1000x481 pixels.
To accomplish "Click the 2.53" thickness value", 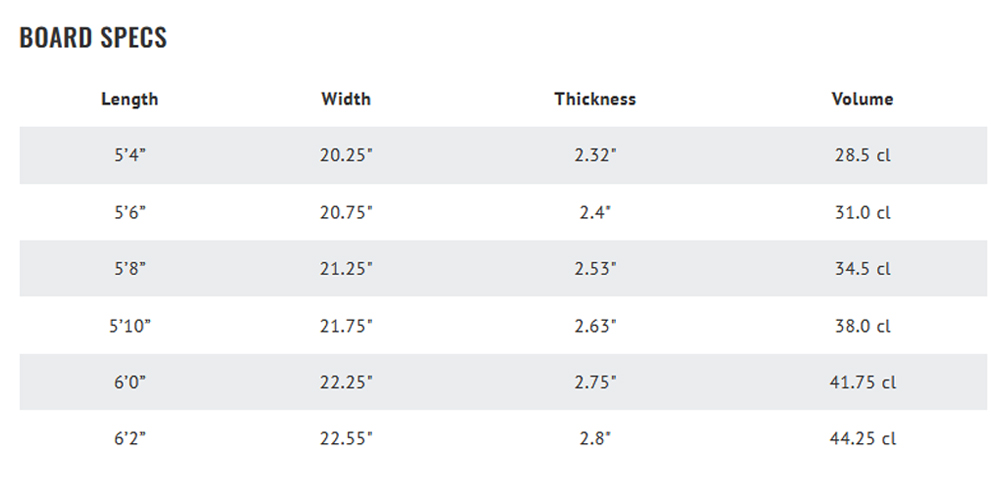I will [x=595, y=269].
